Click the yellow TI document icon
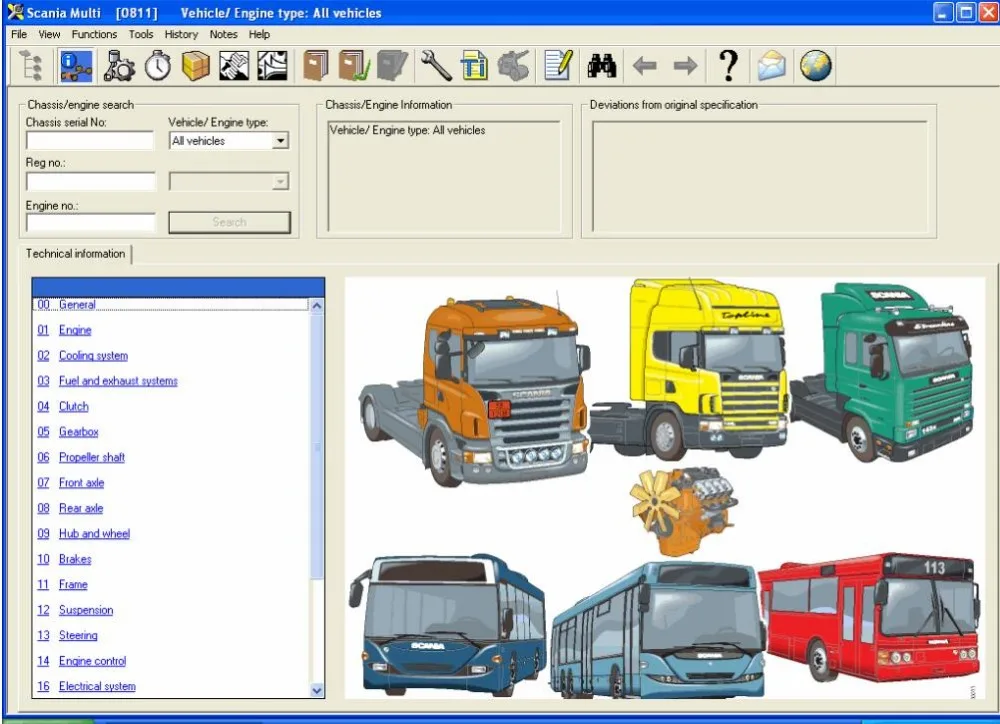This screenshot has width=1000, height=724. point(474,66)
